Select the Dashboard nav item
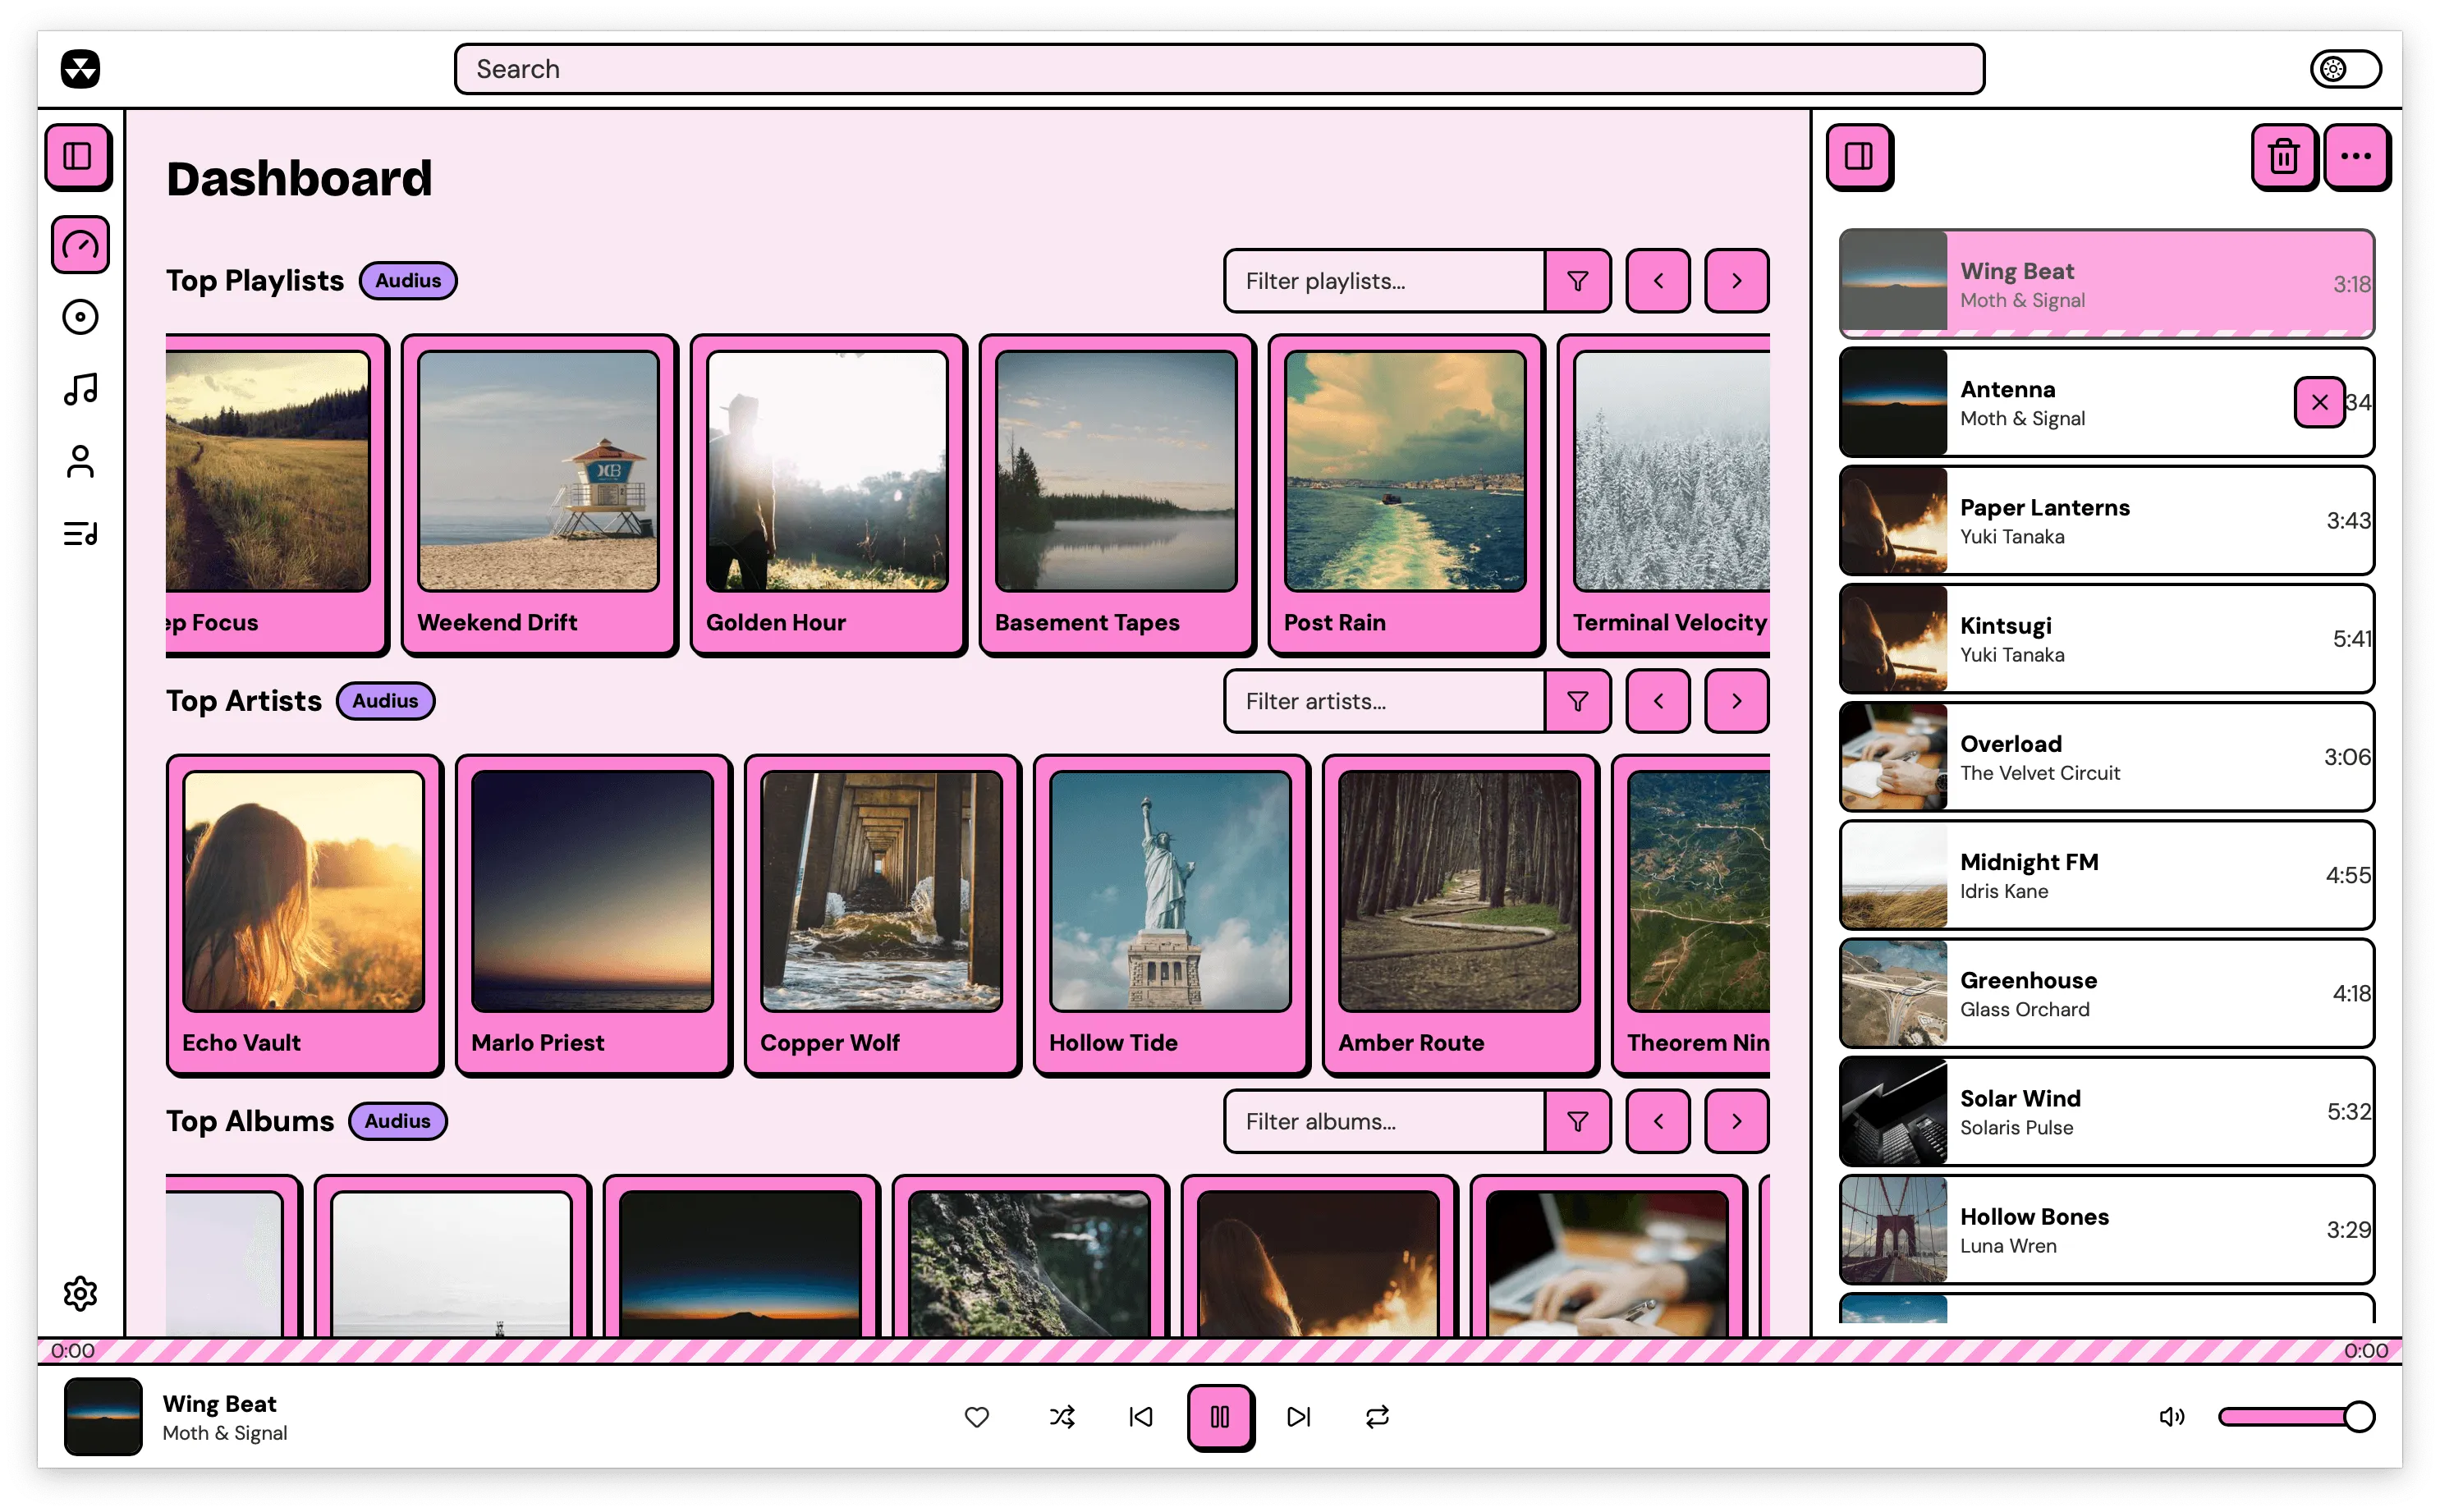Image resolution: width=2440 pixels, height=1512 pixels. (x=80, y=244)
